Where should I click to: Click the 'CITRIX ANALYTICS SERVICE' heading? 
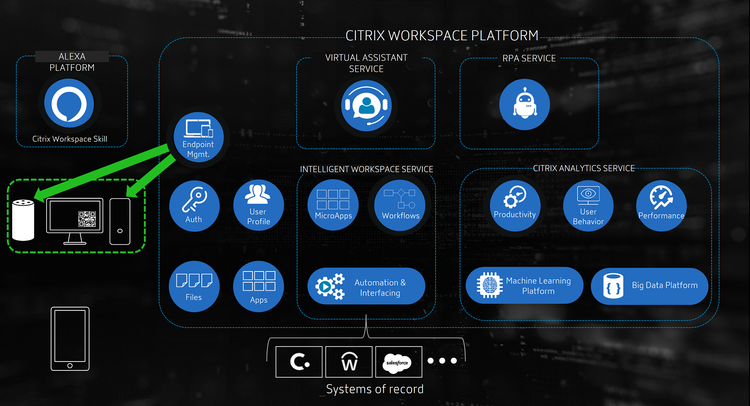584,168
